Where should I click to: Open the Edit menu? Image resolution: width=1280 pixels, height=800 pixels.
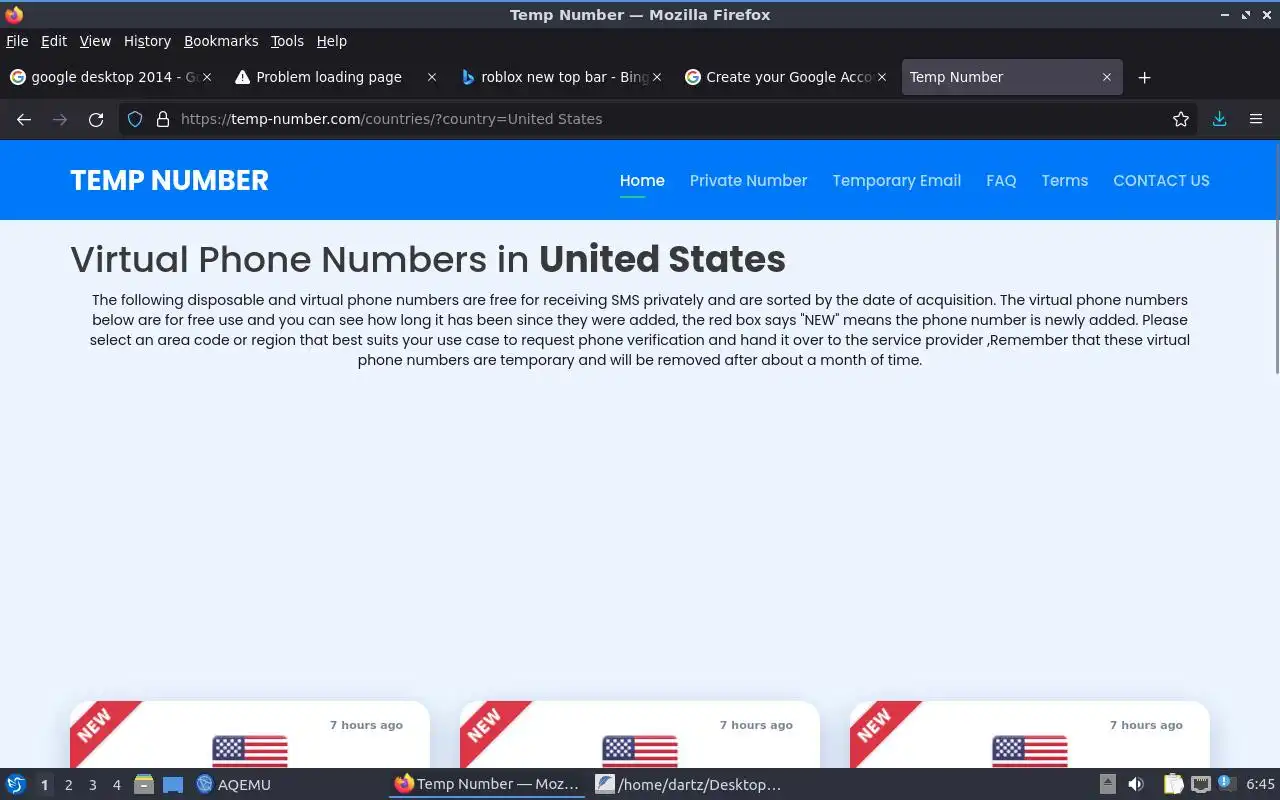pyautogui.click(x=54, y=41)
